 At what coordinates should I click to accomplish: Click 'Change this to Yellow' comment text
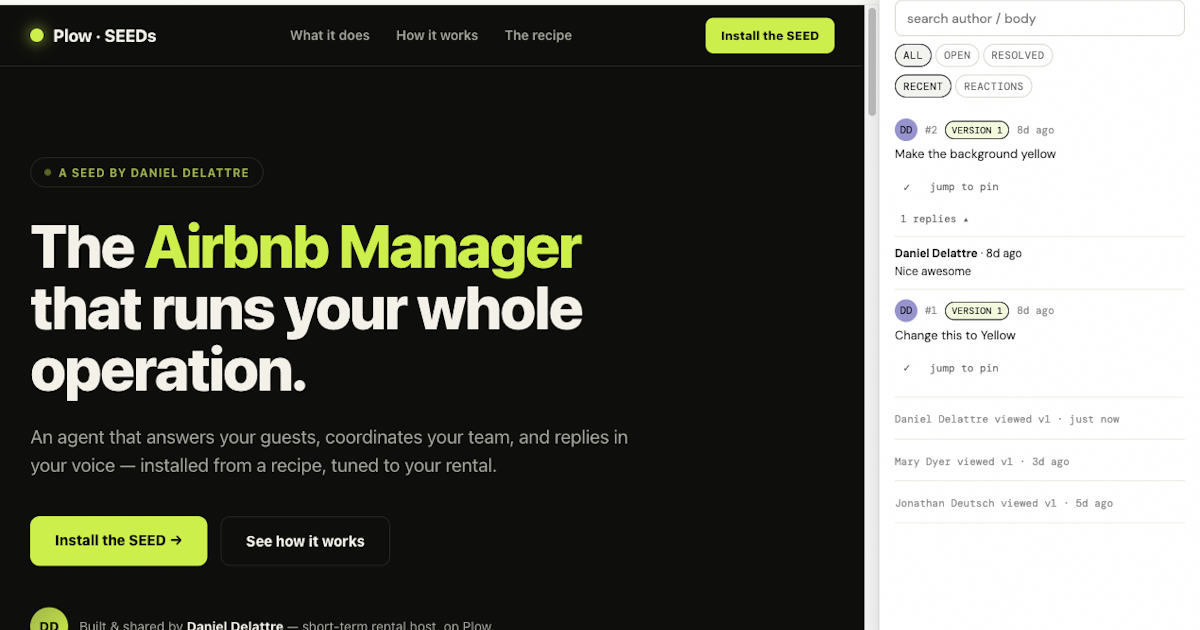pos(955,336)
